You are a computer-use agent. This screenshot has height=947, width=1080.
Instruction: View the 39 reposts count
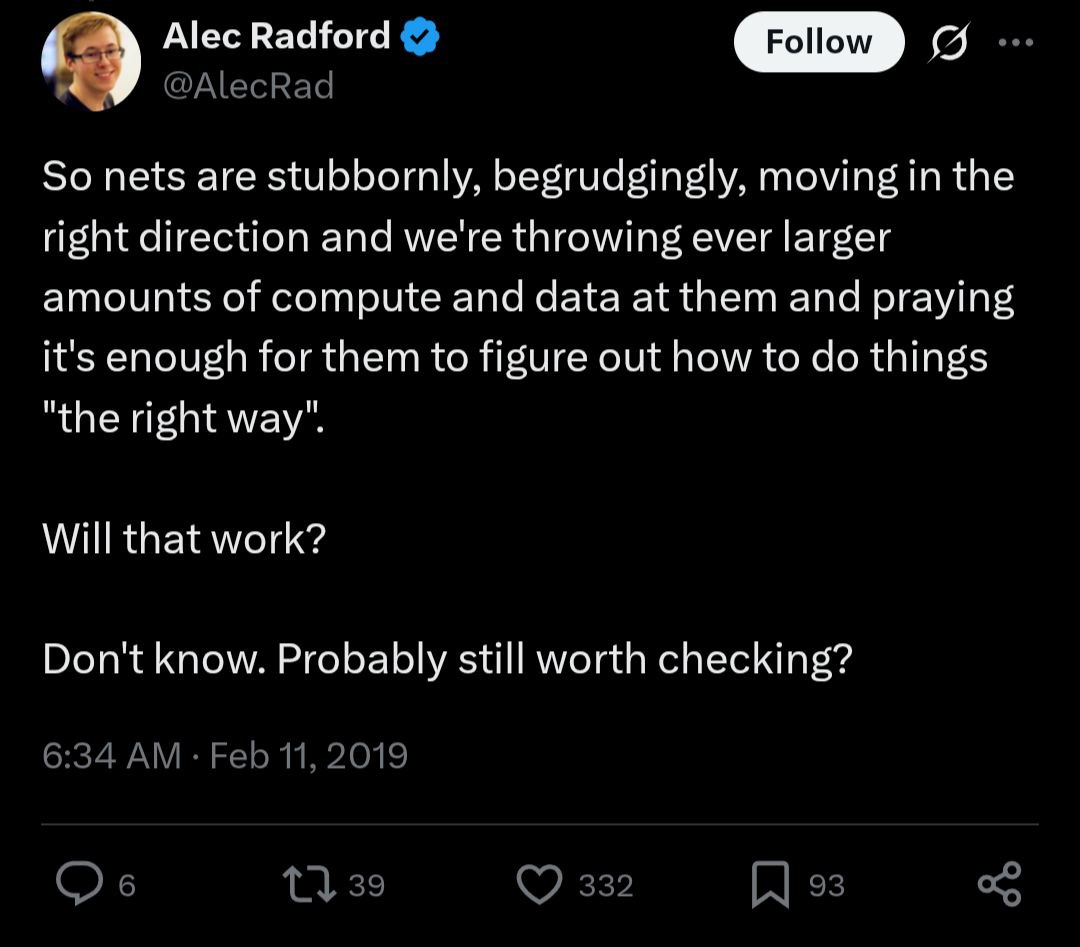[367, 885]
